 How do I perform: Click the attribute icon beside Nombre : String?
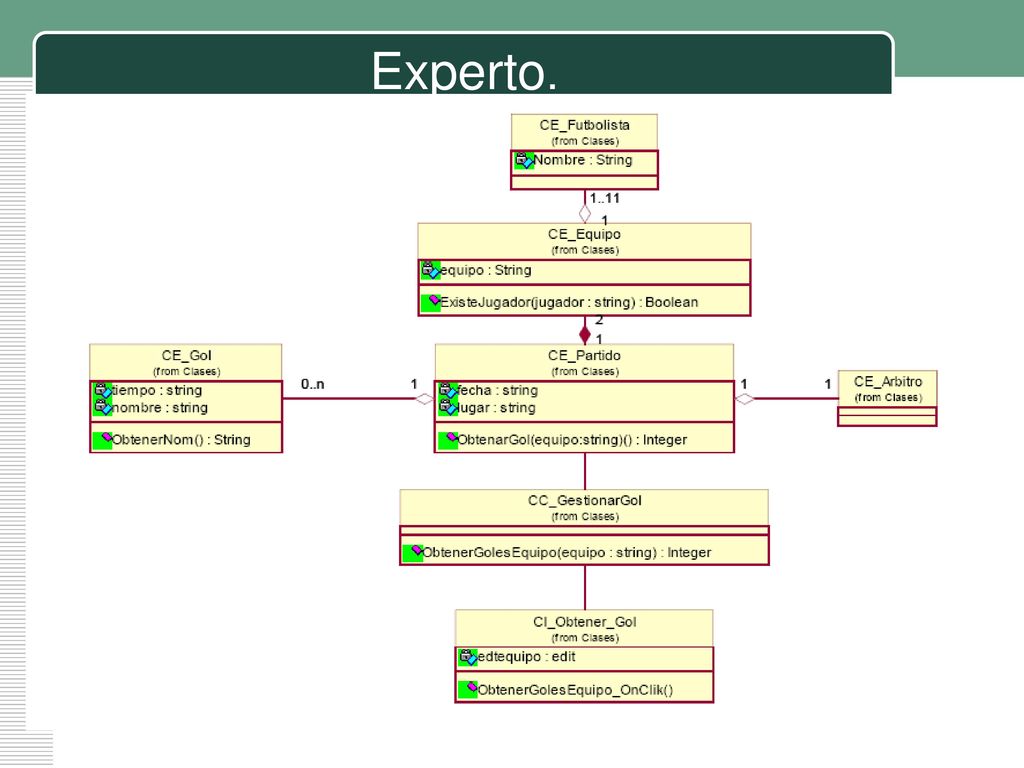point(524,160)
